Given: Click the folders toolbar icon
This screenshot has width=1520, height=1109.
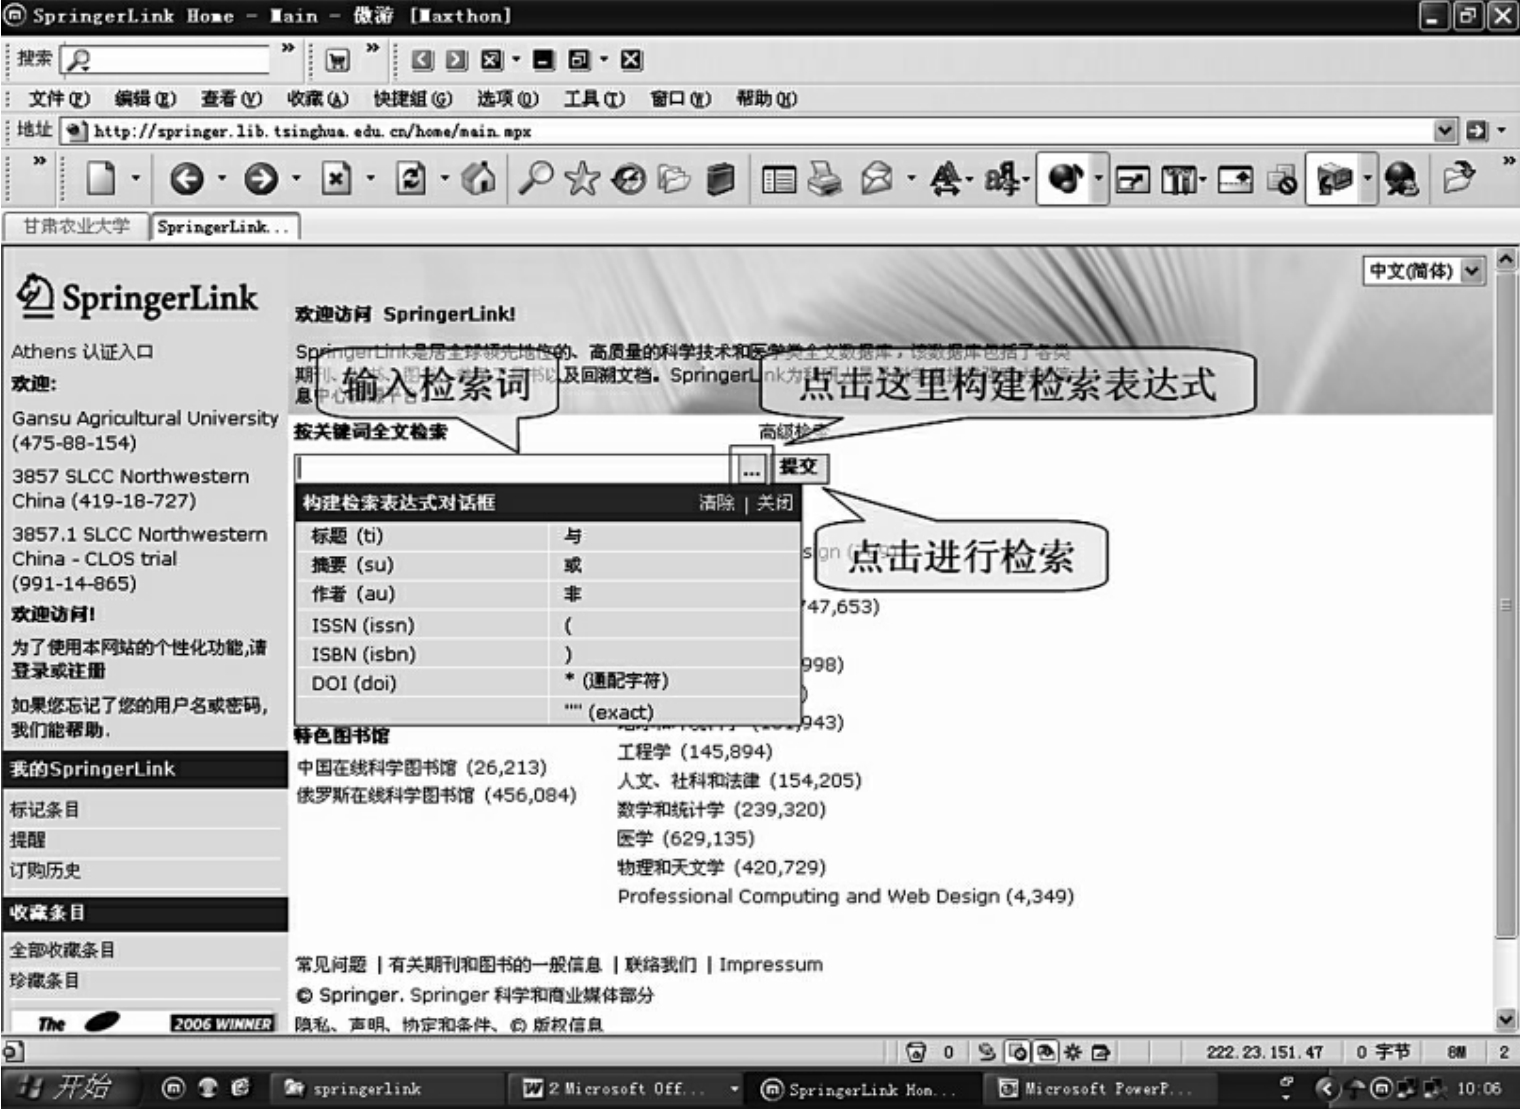Looking at the screenshot, I should click(674, 179).
